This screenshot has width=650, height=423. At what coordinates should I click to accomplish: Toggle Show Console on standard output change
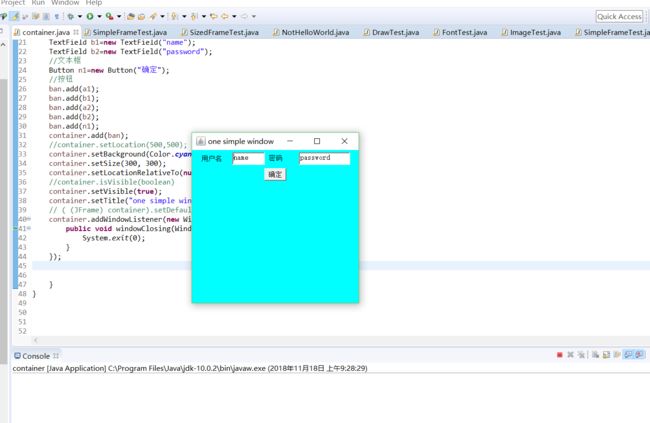(x=628, y=355)
